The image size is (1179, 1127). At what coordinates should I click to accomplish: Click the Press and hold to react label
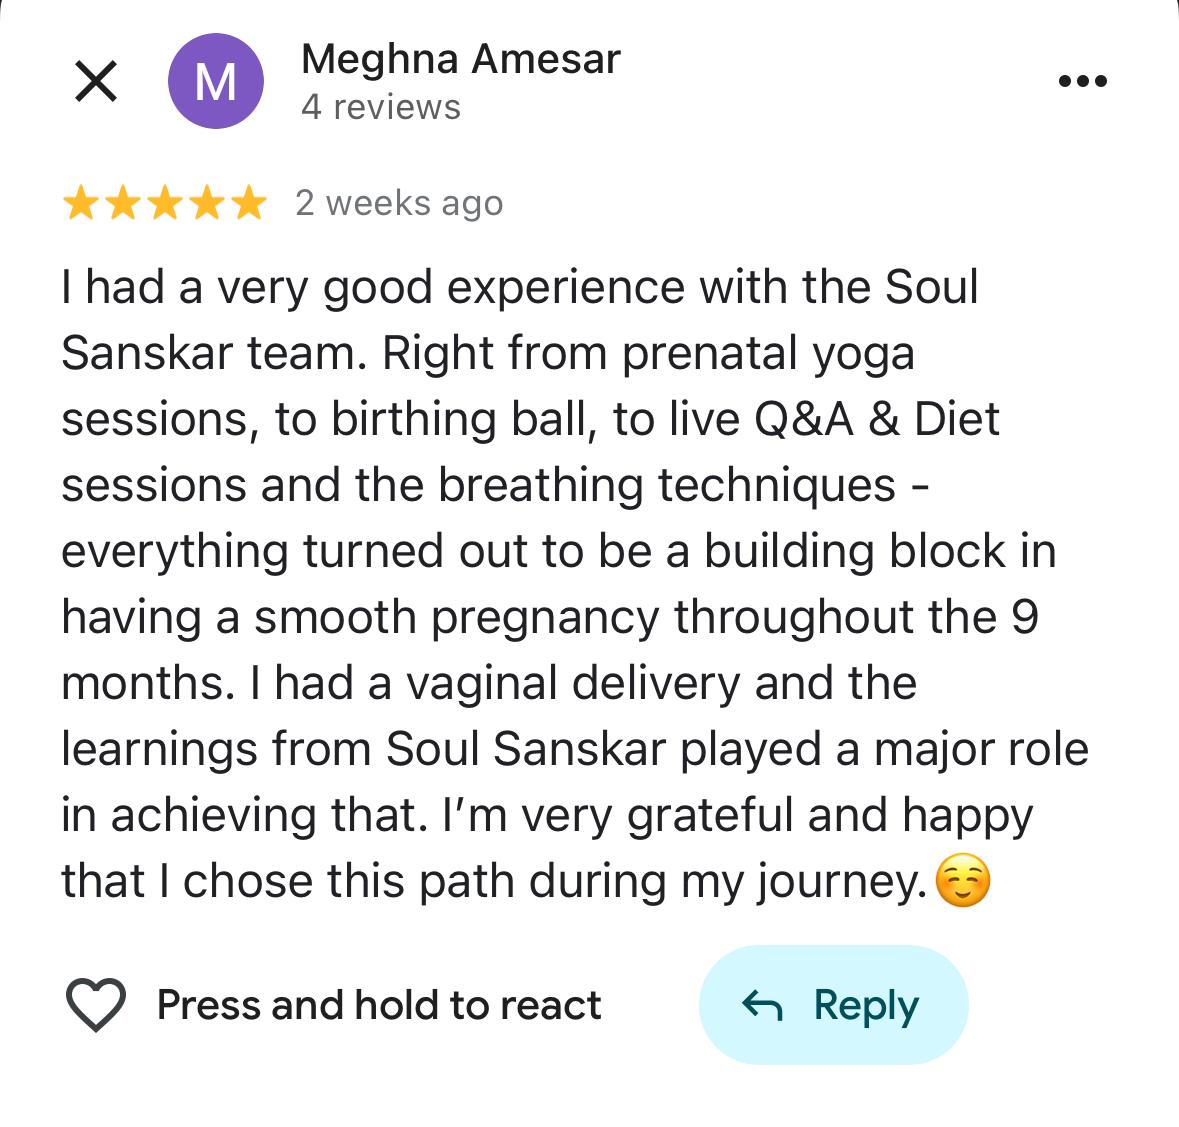tap(380, 1005)
